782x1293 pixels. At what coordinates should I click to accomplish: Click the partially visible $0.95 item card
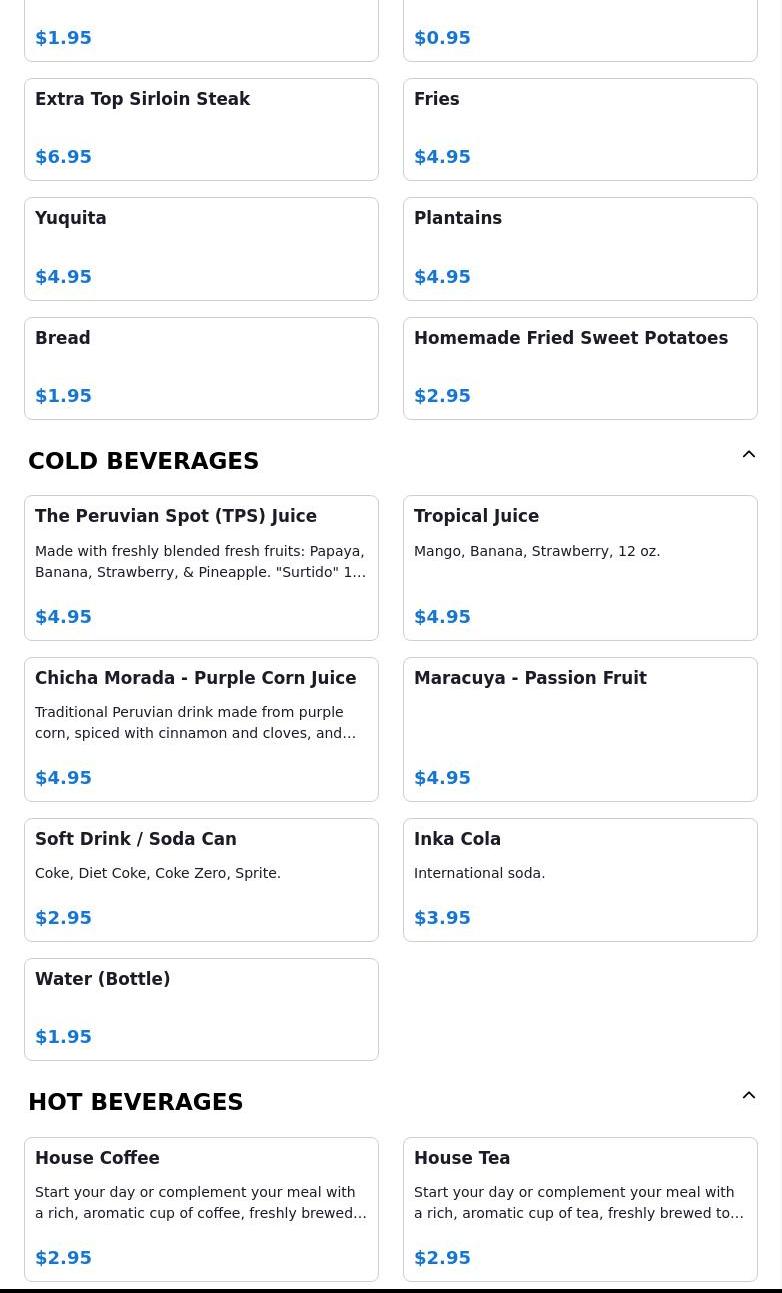pyautogui.click(x=580, y=32)
